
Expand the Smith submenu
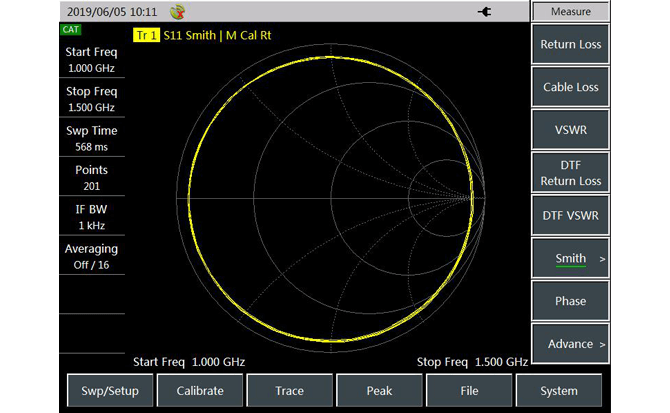click(x=570, y=259)
